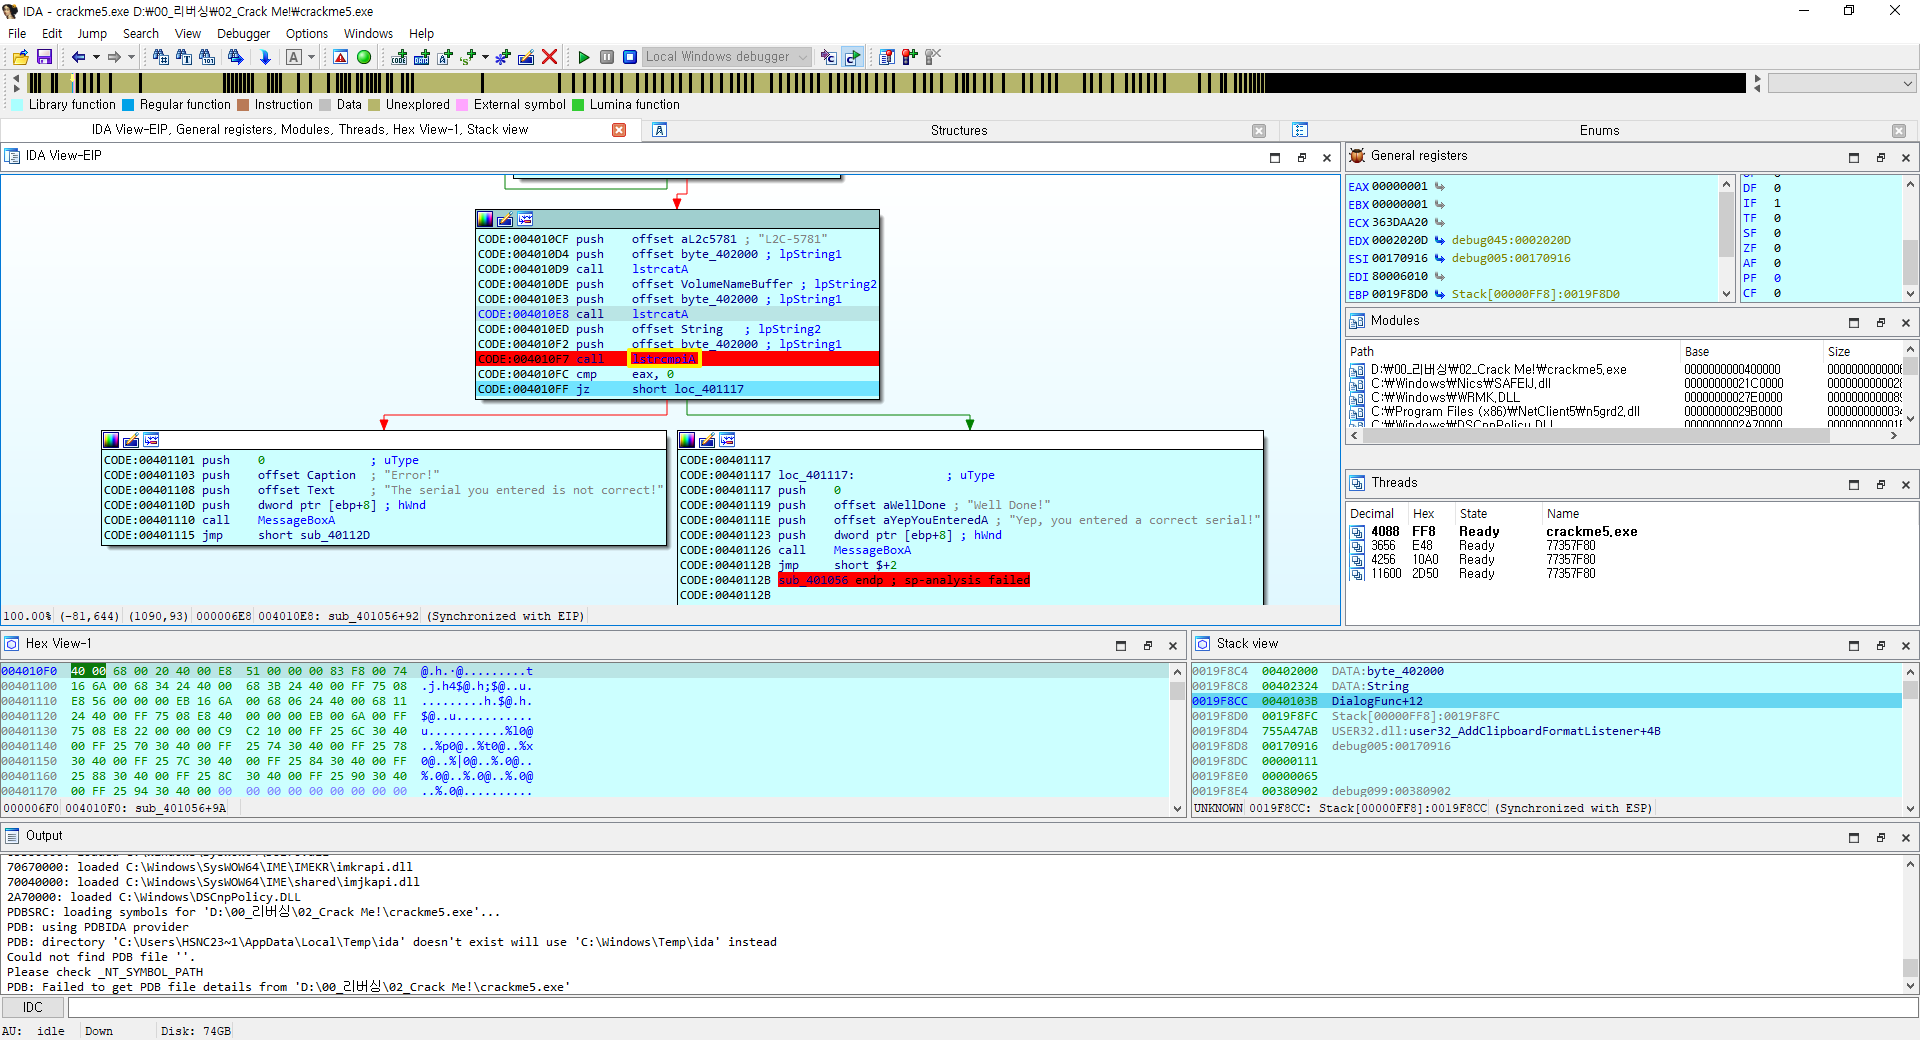The height and width of the screenshot is (1040, 1920).
Task: Click the breakpoint list toolbar icon
Action: click(887, 57)
